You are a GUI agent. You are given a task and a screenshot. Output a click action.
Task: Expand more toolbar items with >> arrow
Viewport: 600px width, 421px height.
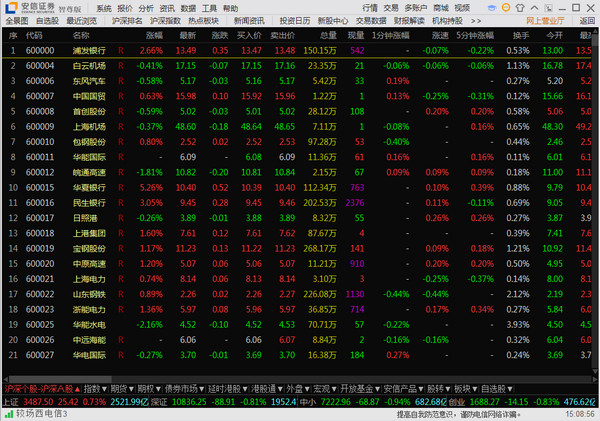pos(476,21)
